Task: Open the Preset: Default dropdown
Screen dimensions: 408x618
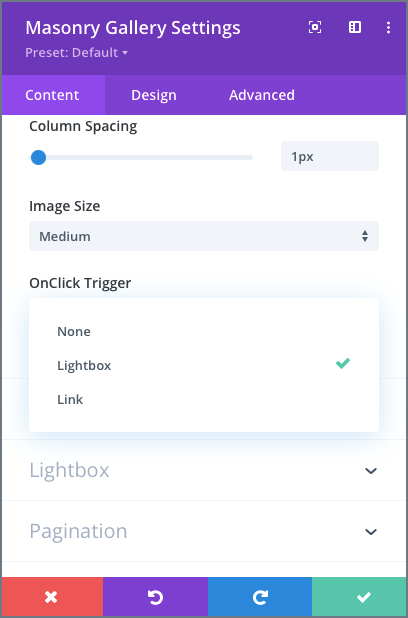Action: click(76, 52)
